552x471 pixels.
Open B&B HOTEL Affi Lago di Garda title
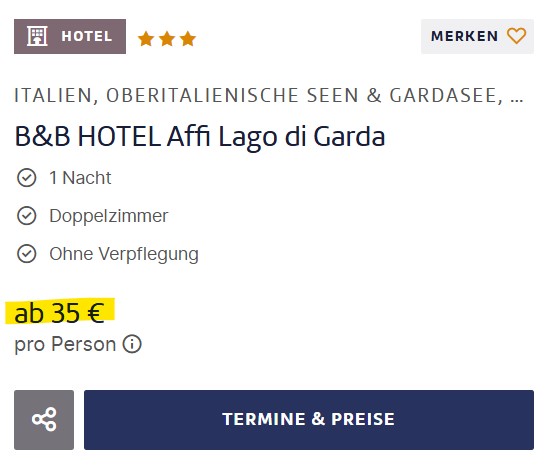(x=200, y=137)
